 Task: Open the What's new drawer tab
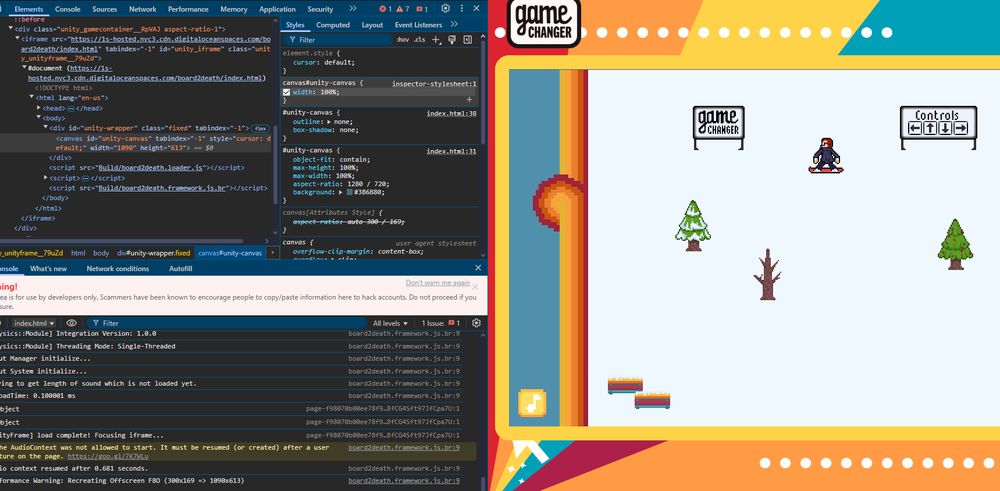[48, 268]
